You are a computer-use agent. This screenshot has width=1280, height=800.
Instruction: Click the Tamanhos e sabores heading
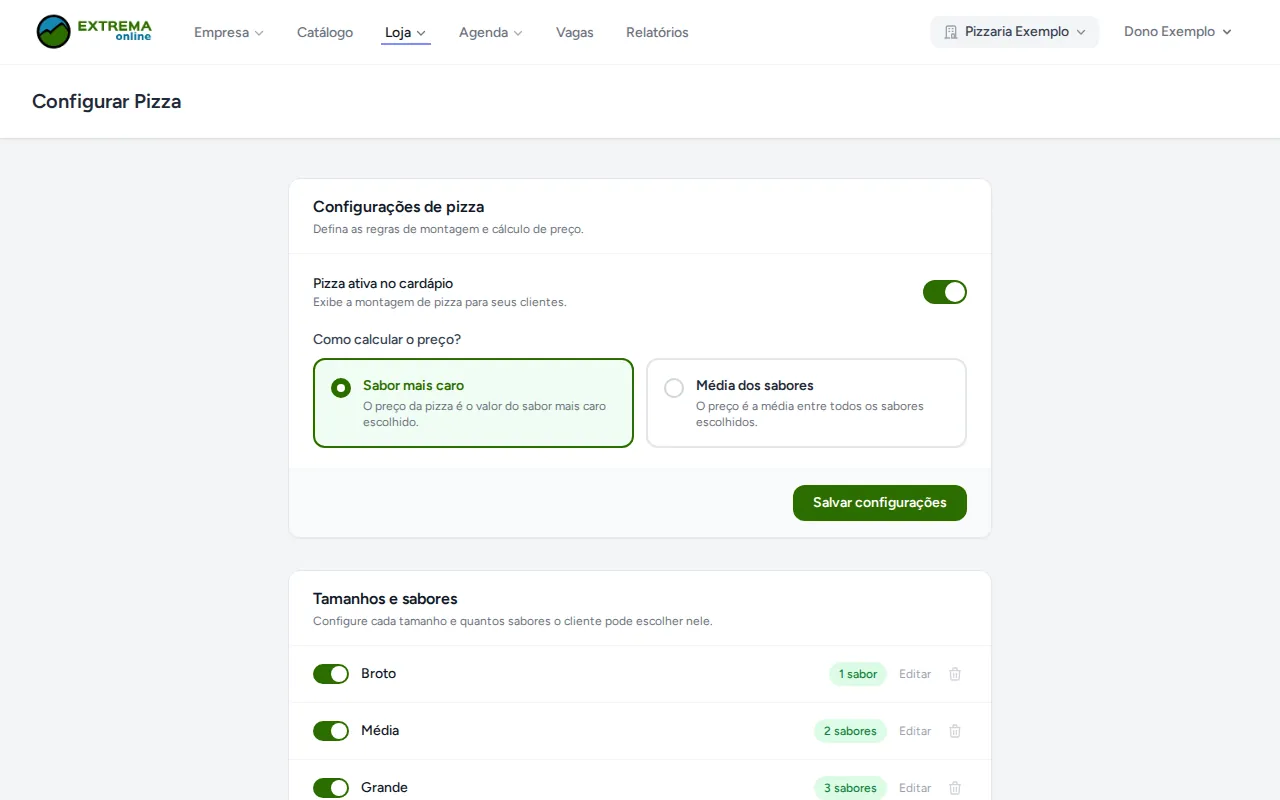(385, 599)
